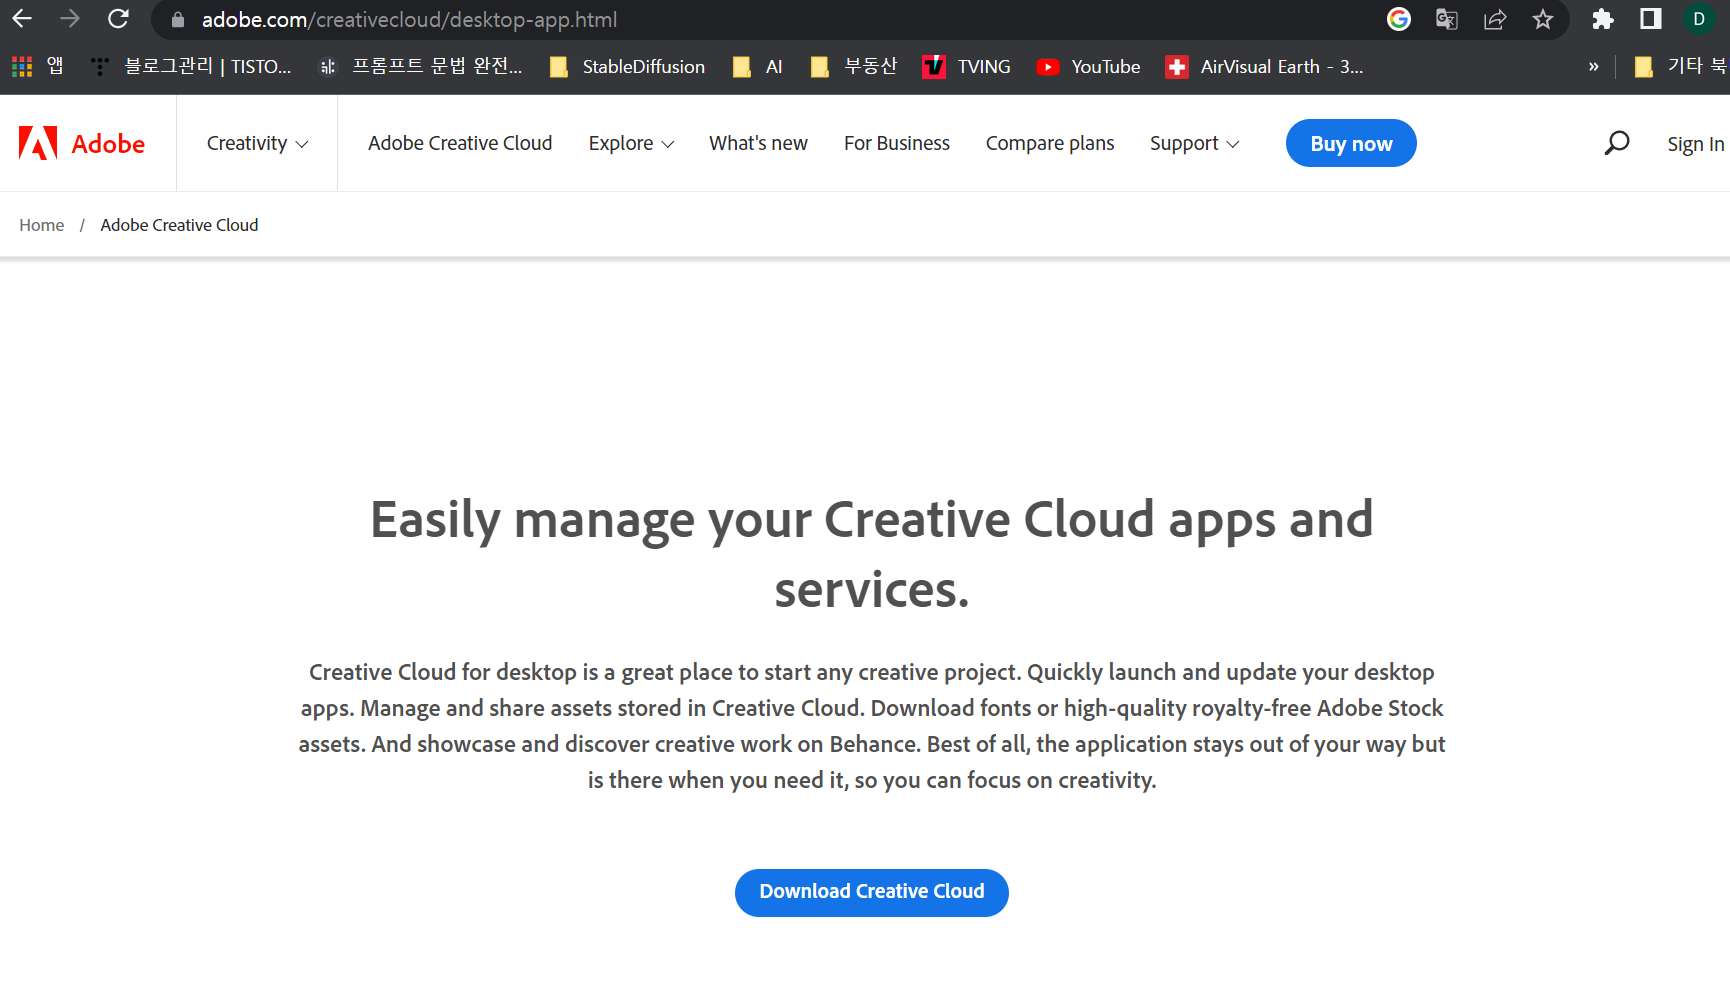
Task: Click Download Creative Cloud button
Action: (872, 892)
